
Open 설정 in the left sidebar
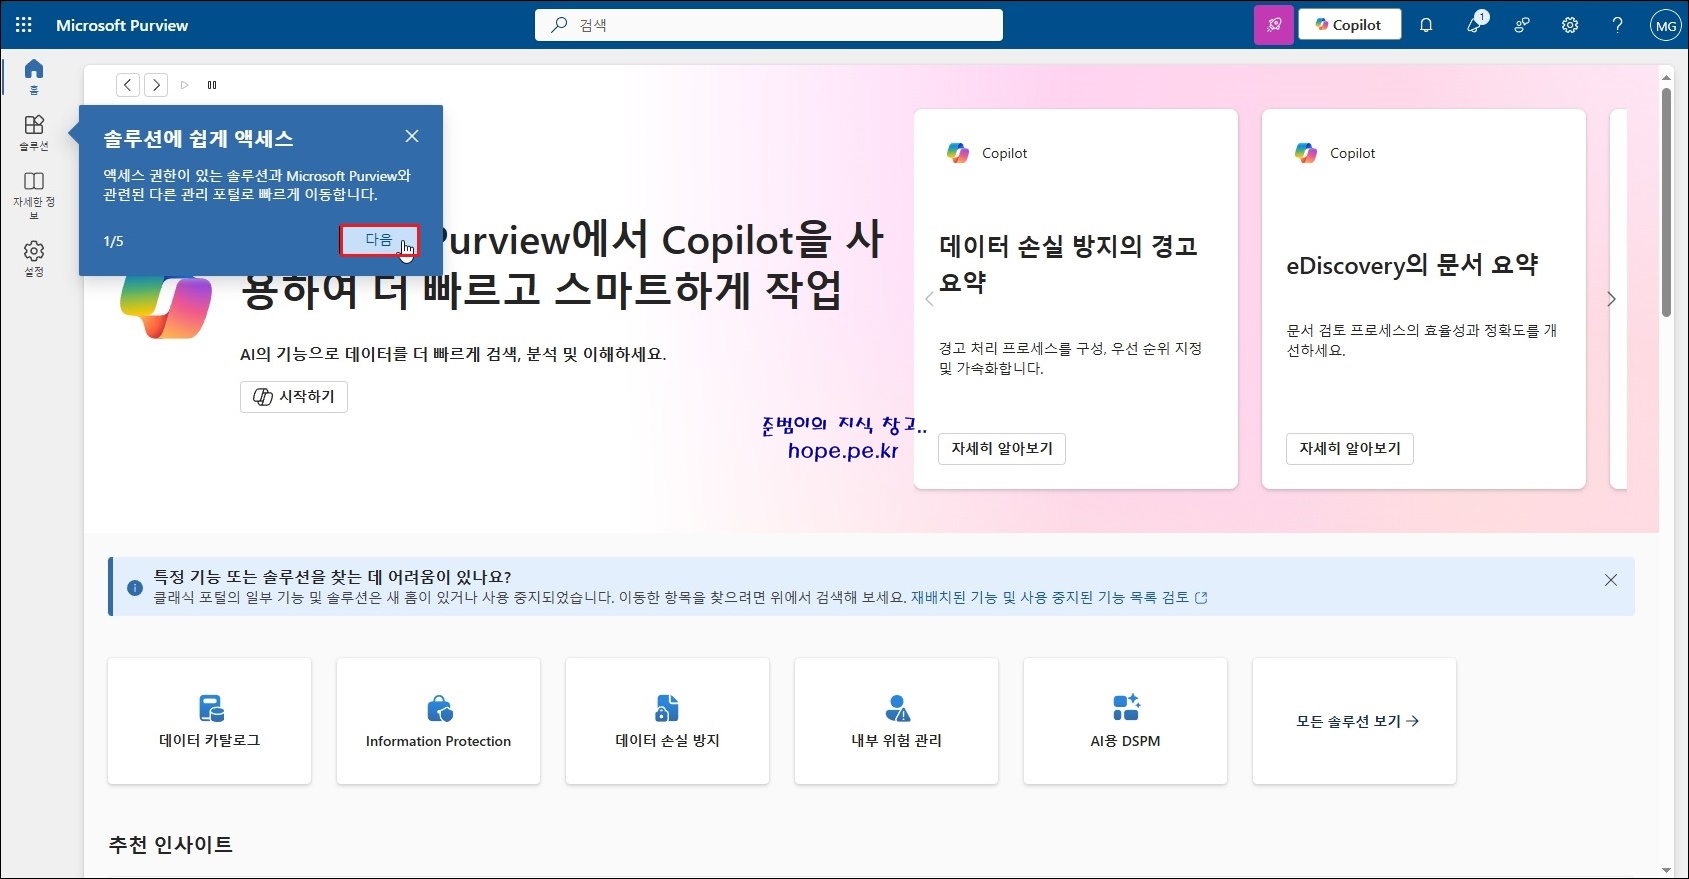(x=34, y=258)
